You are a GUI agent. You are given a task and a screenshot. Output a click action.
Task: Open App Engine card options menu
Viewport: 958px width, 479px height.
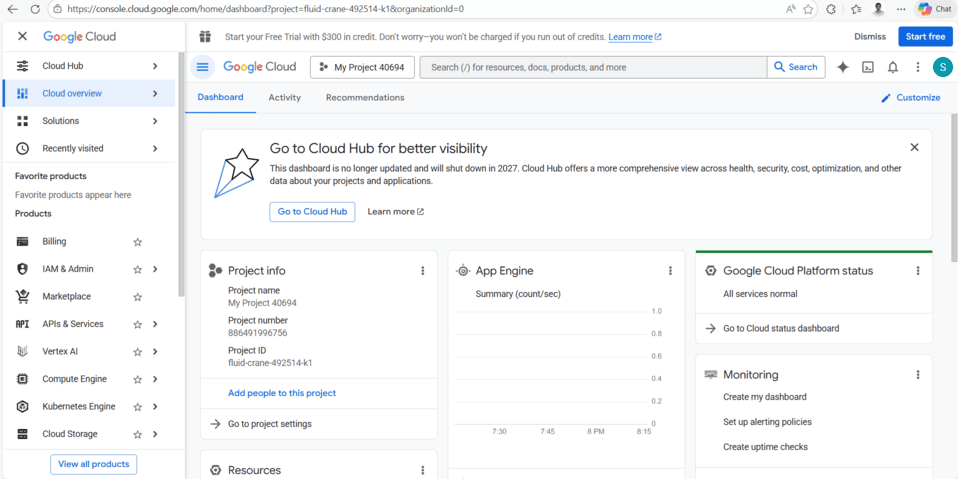[x=670, y=271]
